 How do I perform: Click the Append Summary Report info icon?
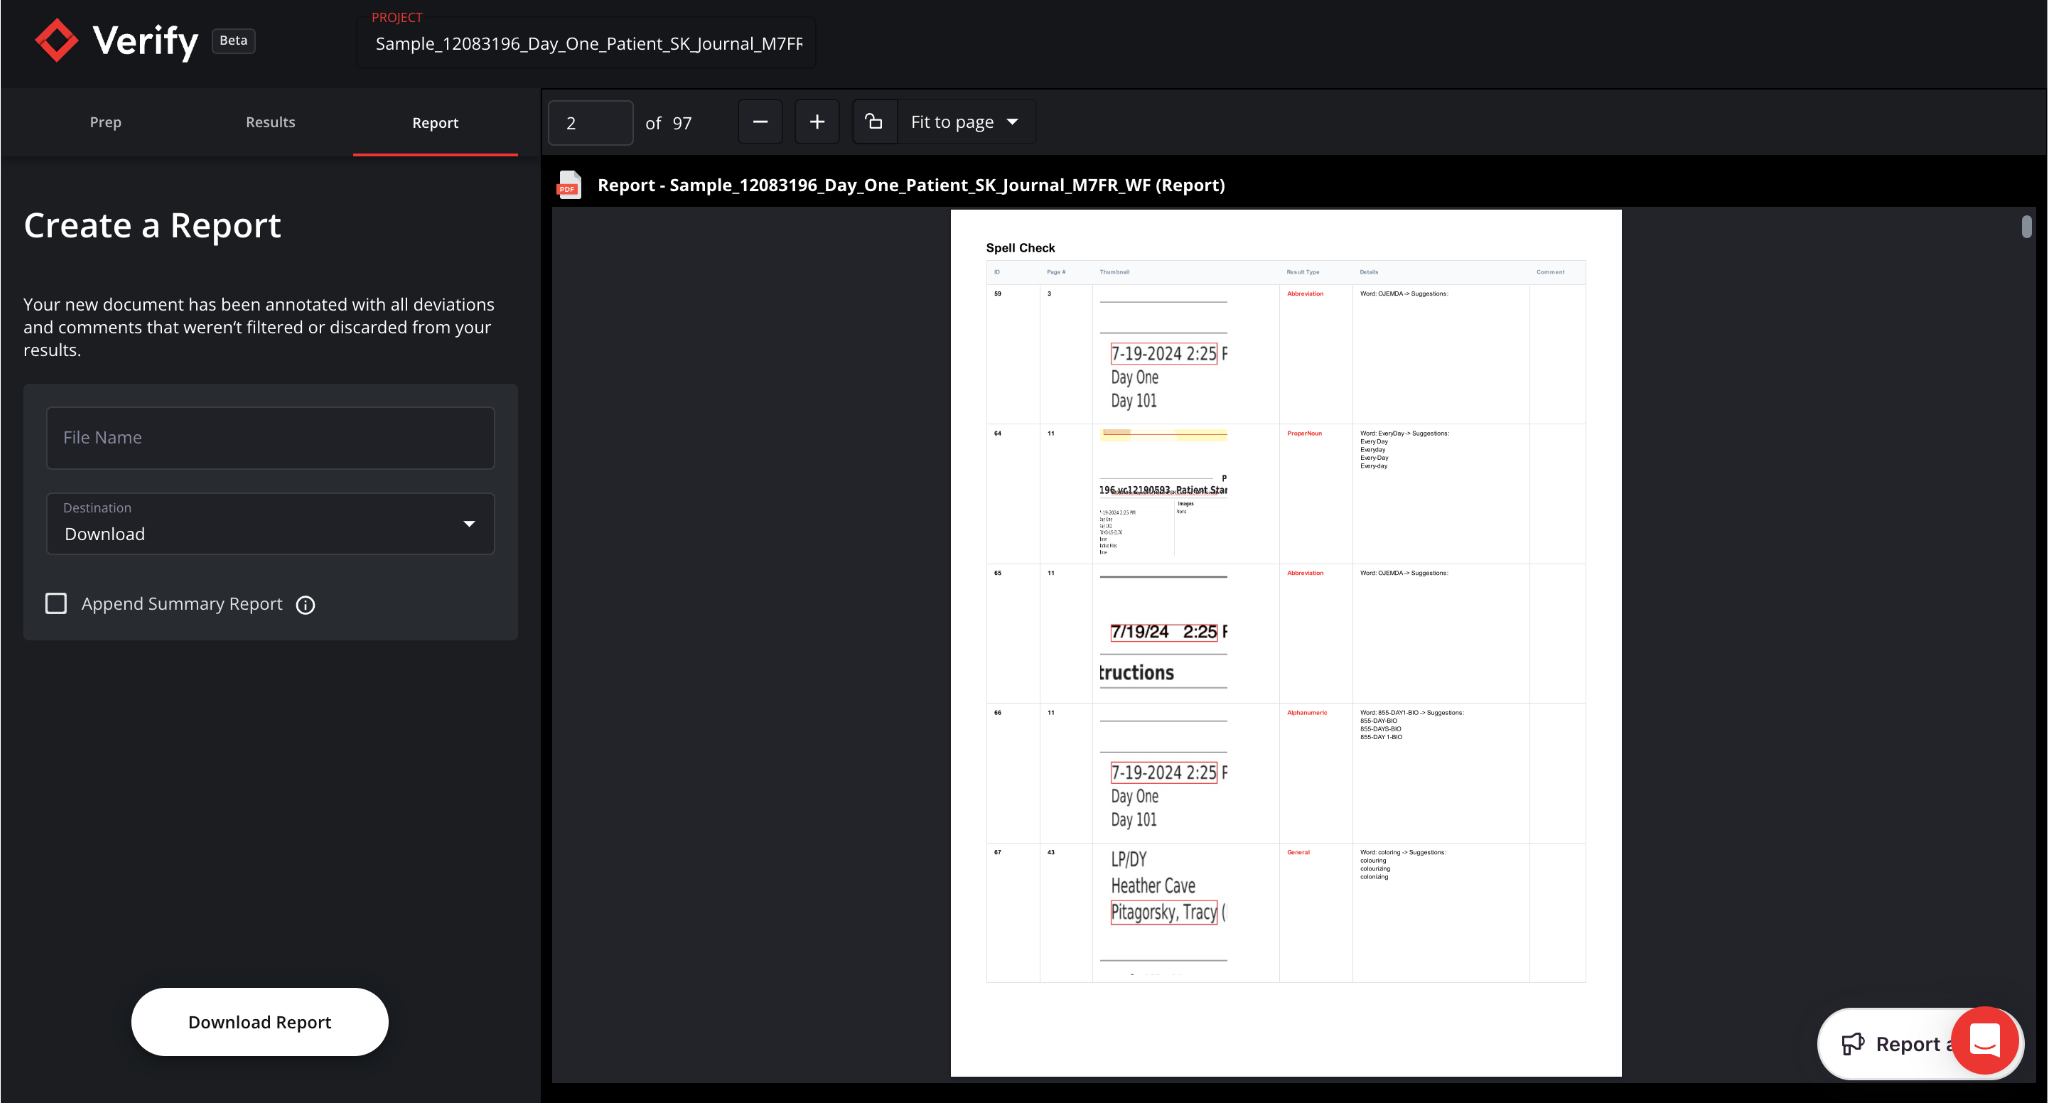[x=306, y=604]
